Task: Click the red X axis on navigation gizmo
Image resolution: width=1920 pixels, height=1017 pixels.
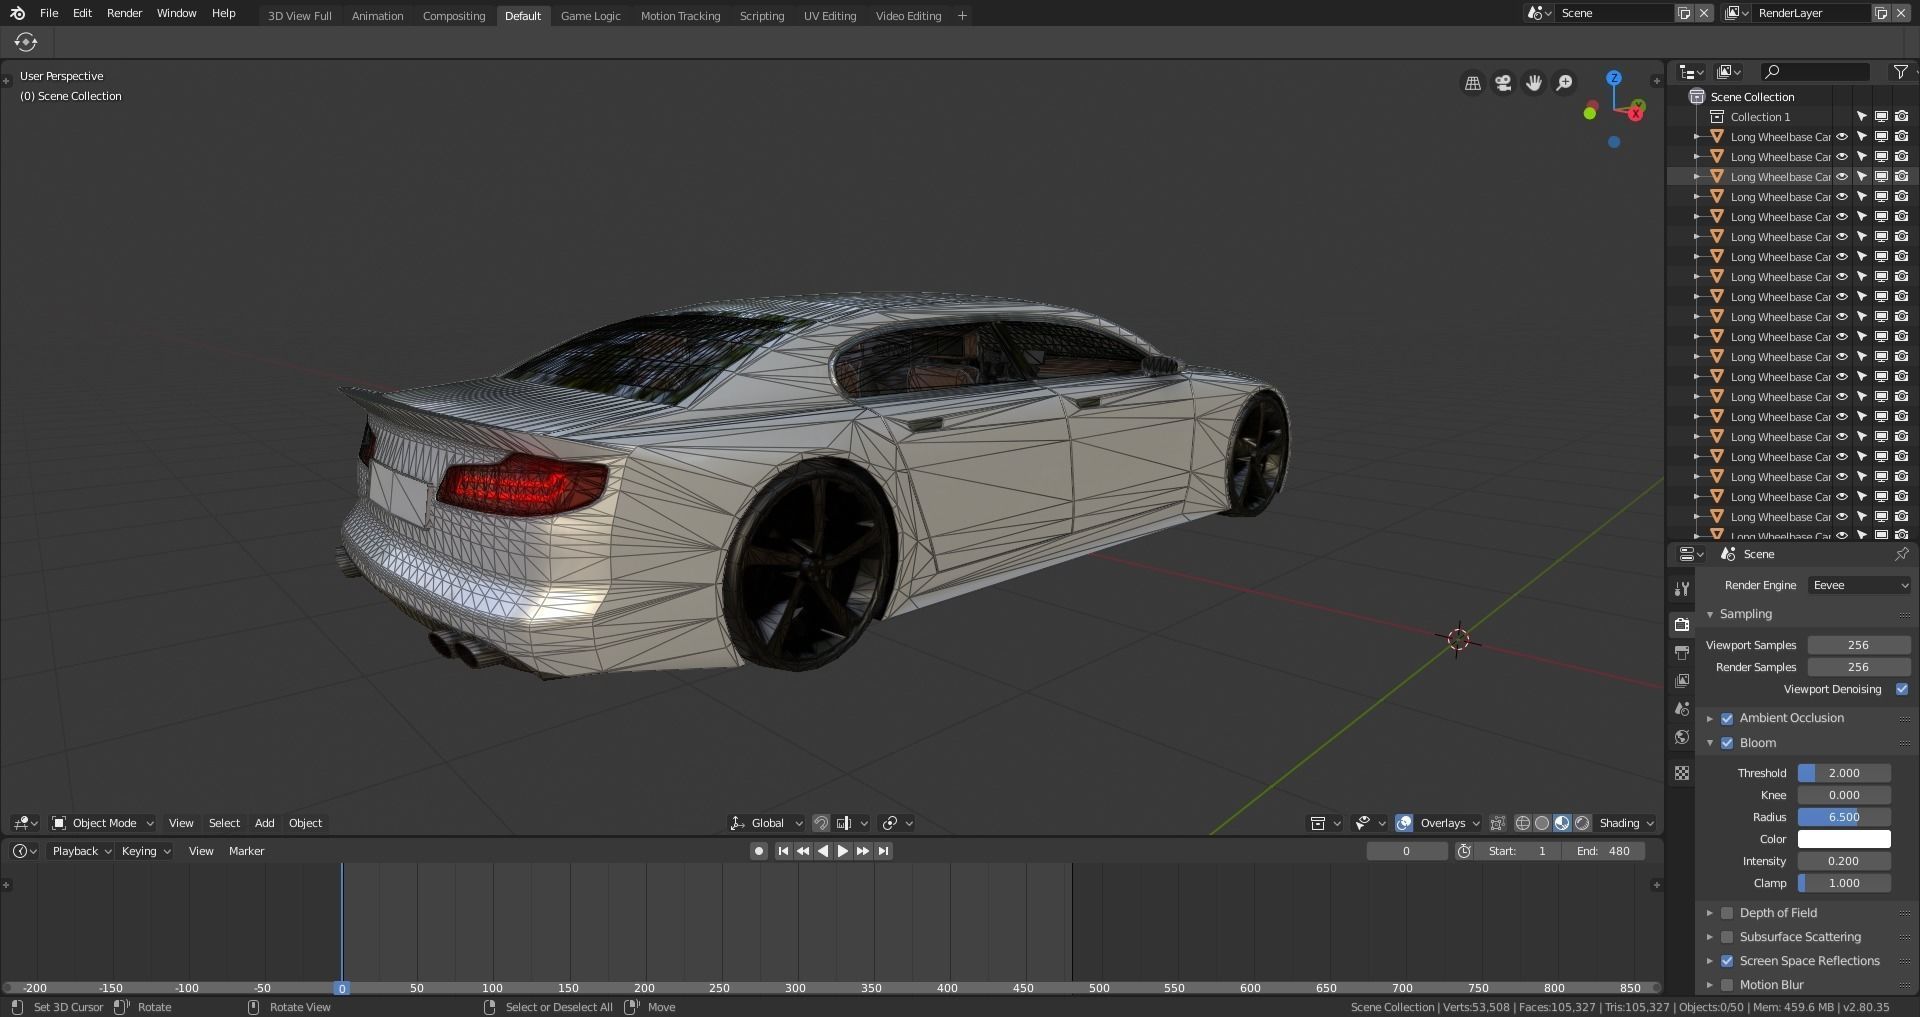Action: tap(1636, 113)
